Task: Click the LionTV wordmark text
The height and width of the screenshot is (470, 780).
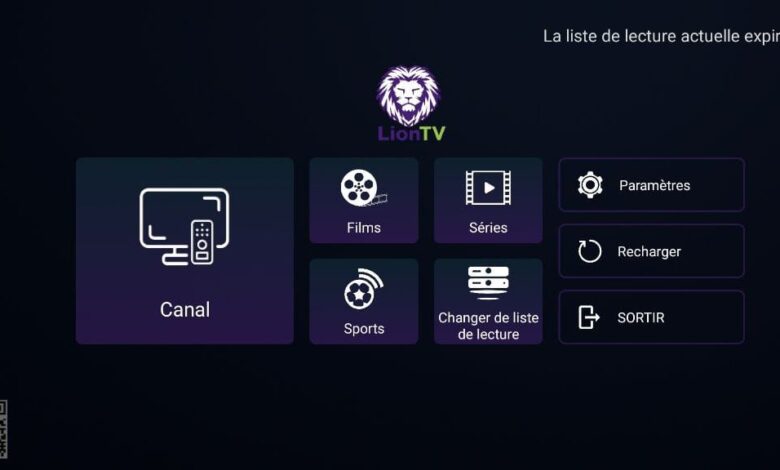Action: [x=411, y=134]
